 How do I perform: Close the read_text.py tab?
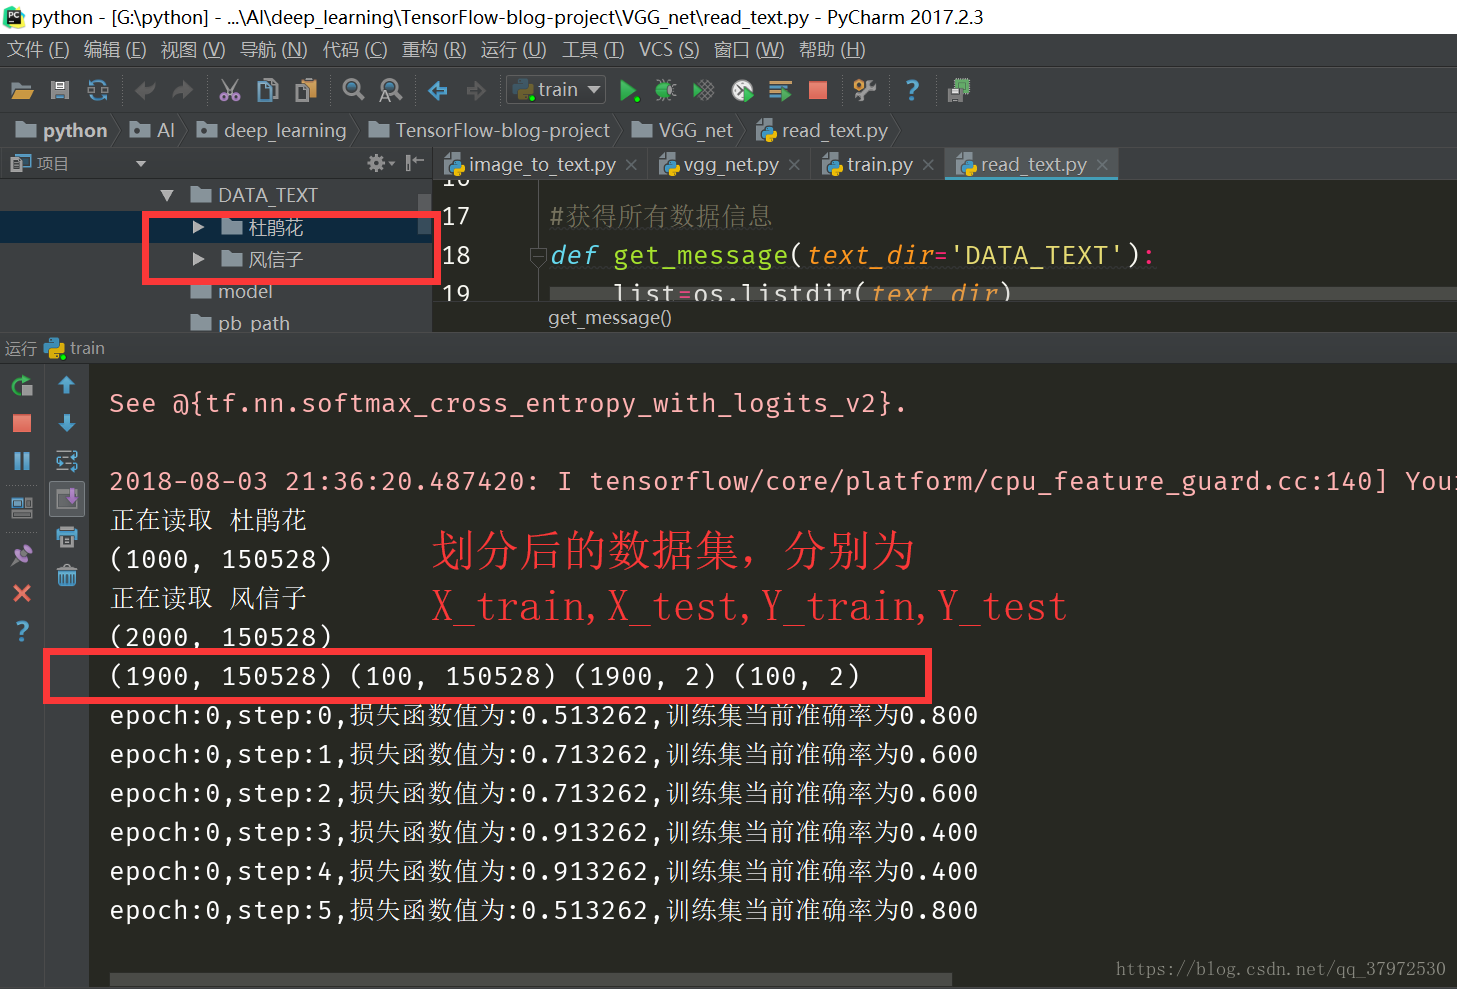pyautogui.click(x=1102, y=165)
